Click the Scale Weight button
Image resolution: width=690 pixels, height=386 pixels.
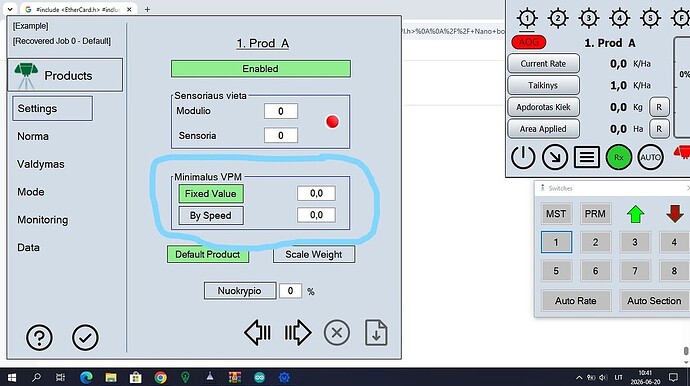point(314,254)
